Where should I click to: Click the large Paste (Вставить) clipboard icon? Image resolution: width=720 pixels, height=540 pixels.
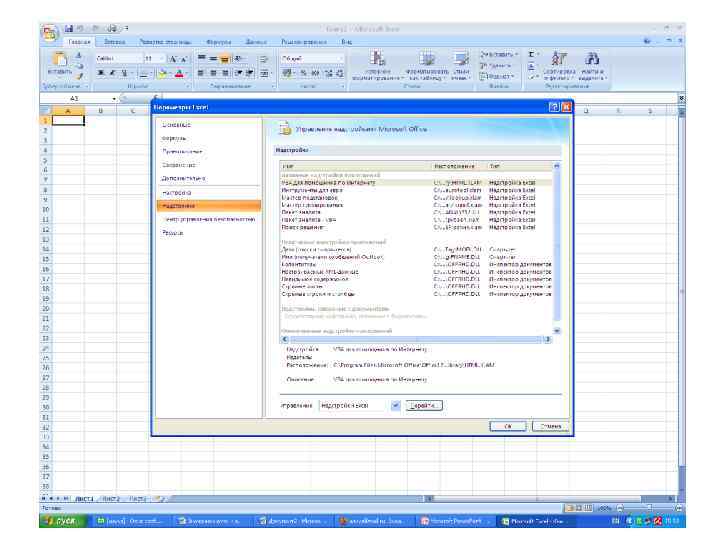click(x=60, y=60)
